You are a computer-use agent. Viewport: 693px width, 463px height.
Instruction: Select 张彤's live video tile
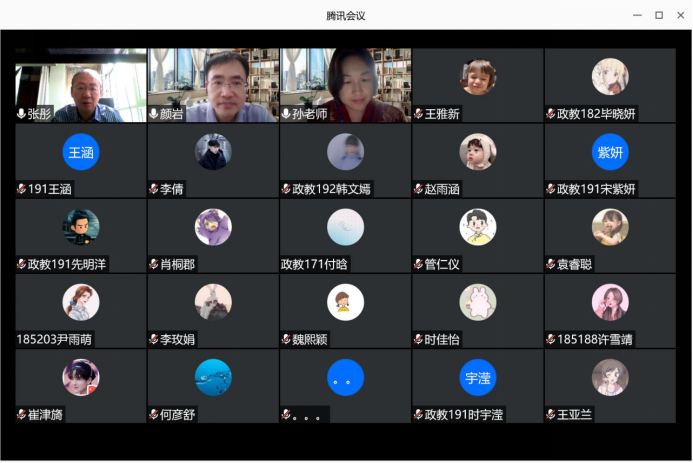(x=81, y=85)
